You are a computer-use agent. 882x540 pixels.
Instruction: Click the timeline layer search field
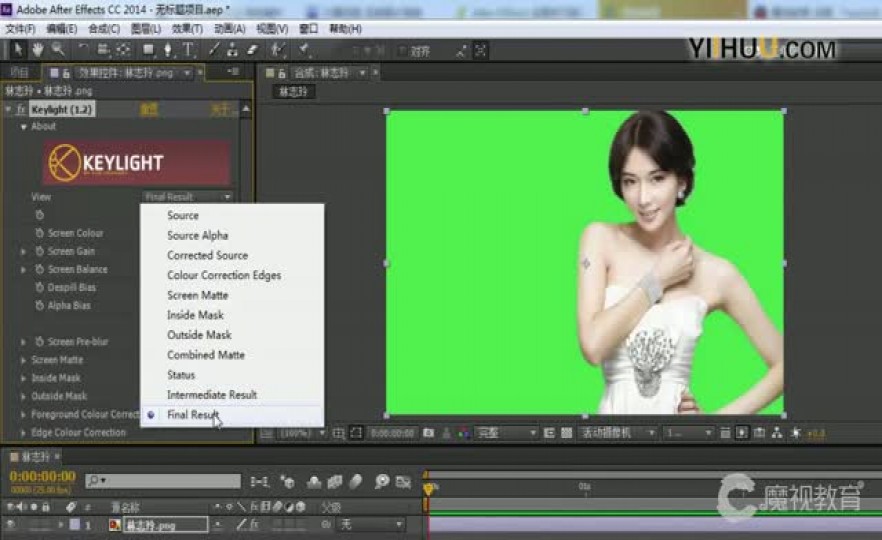tap(163, 480)
